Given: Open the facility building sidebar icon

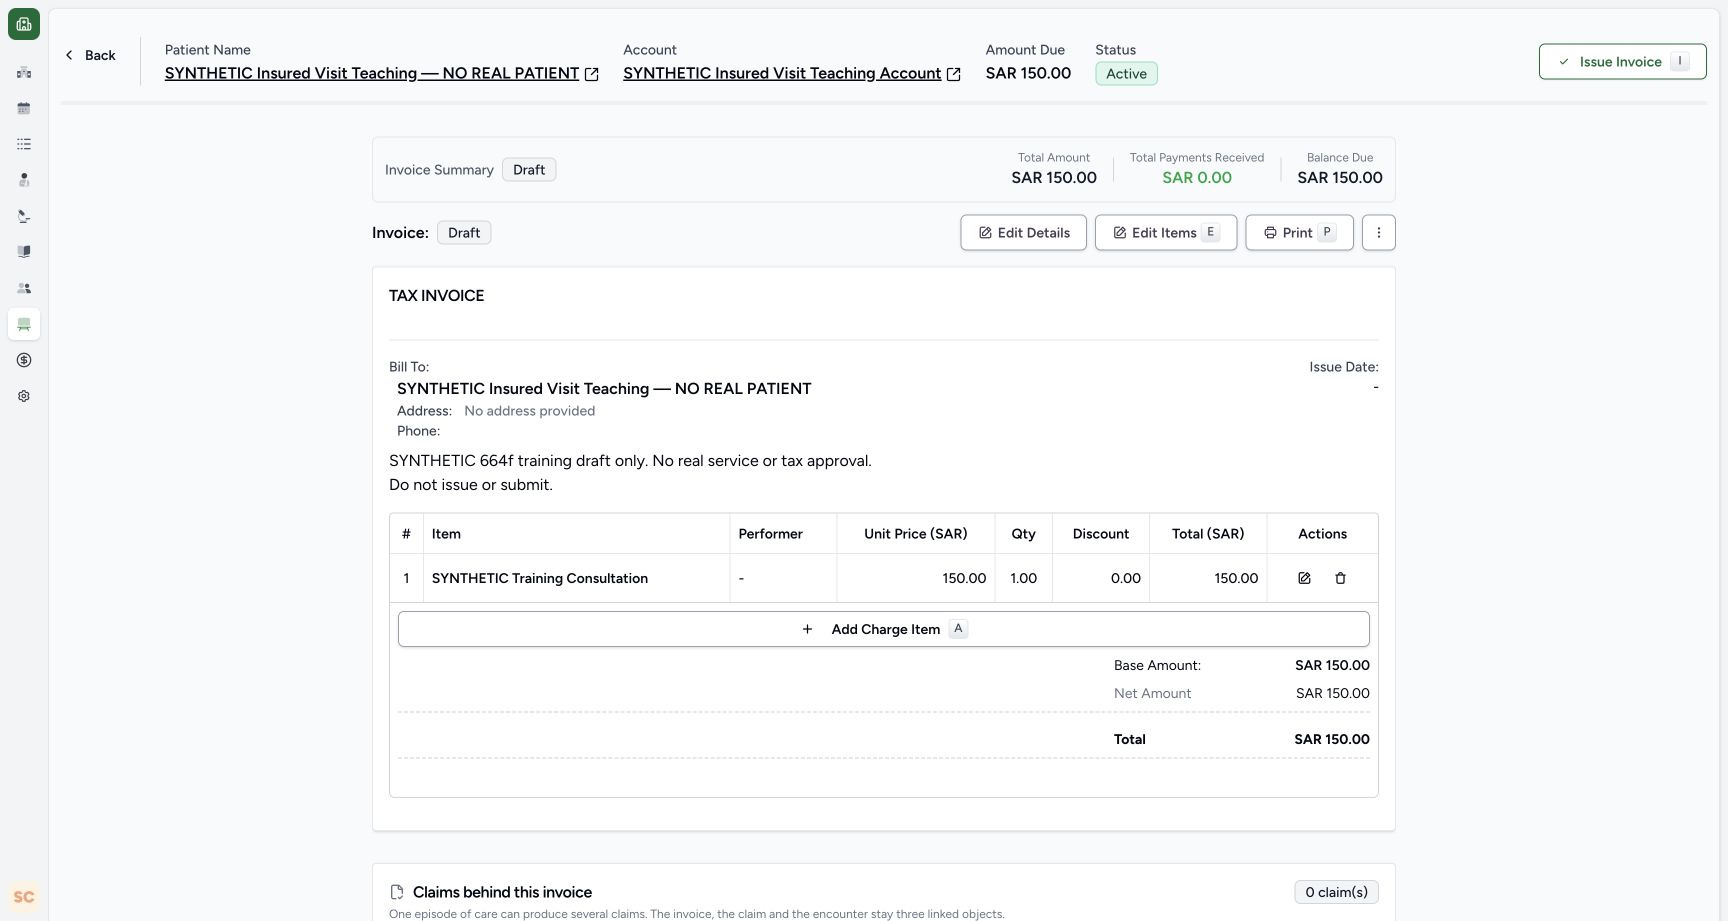Looking at the screenshot, I should (x=24, y=72).
